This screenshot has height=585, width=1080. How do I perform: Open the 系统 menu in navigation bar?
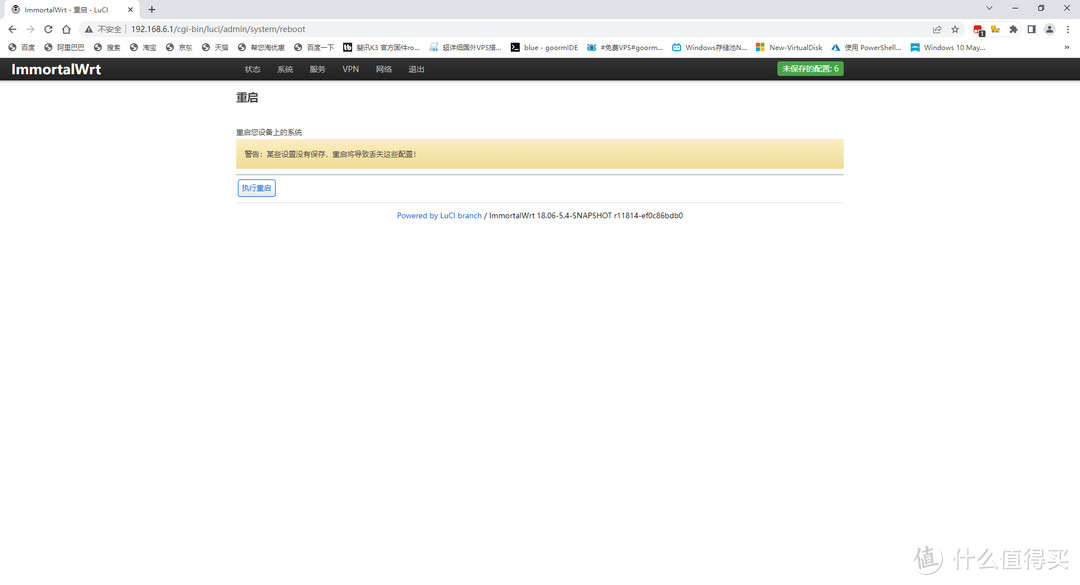285,69
